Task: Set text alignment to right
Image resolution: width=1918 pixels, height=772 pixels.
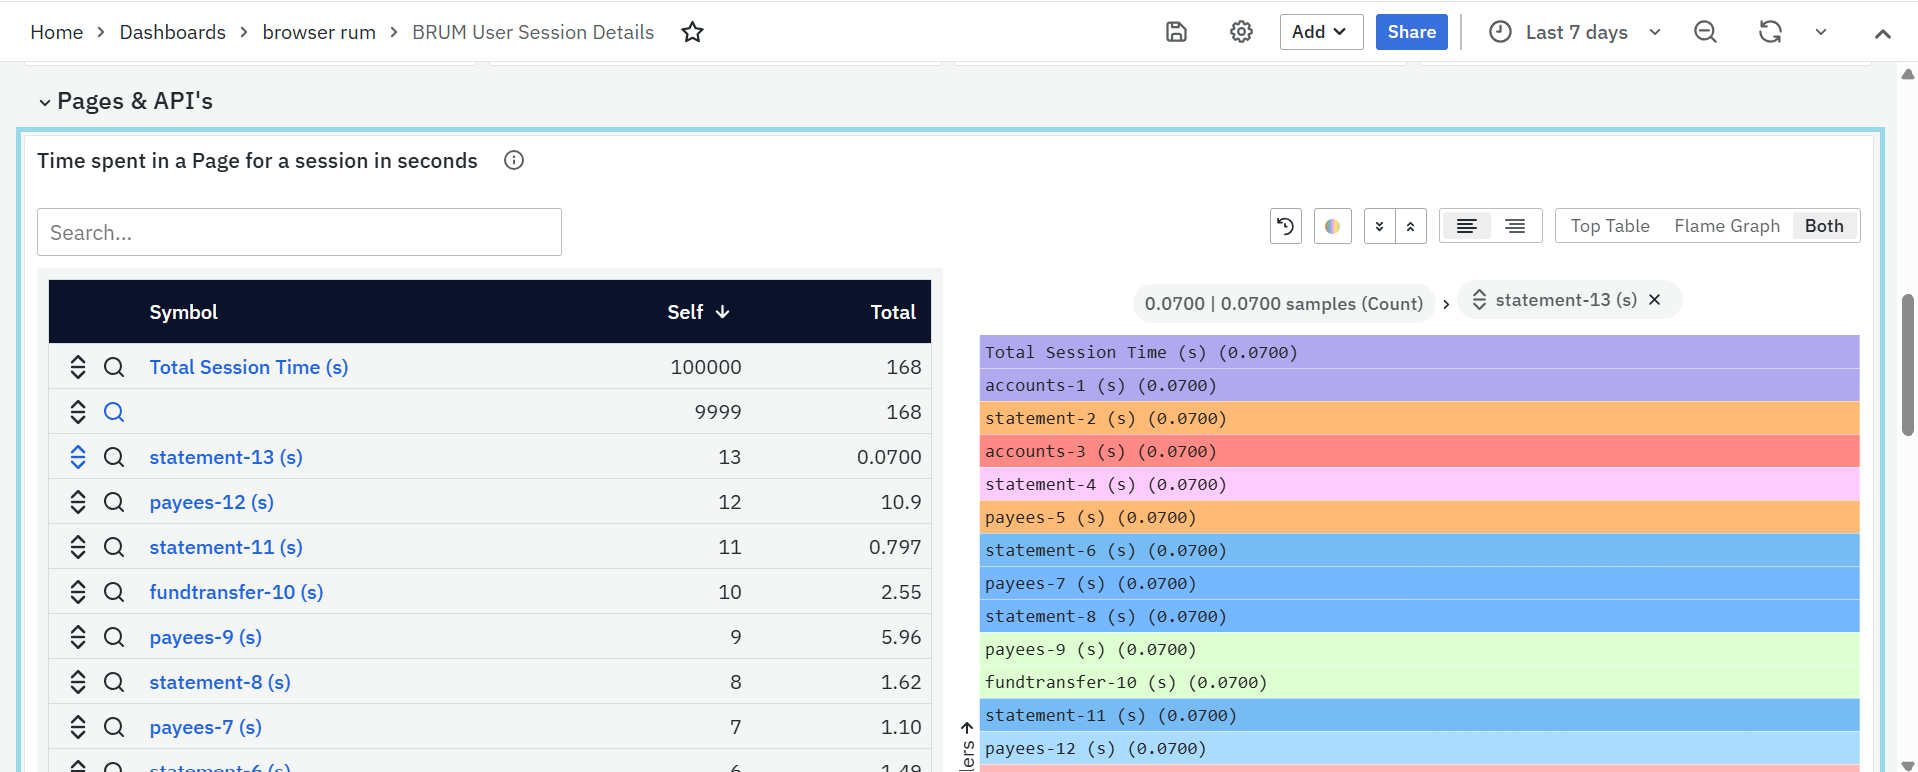Action: (x=1515, y=226)
